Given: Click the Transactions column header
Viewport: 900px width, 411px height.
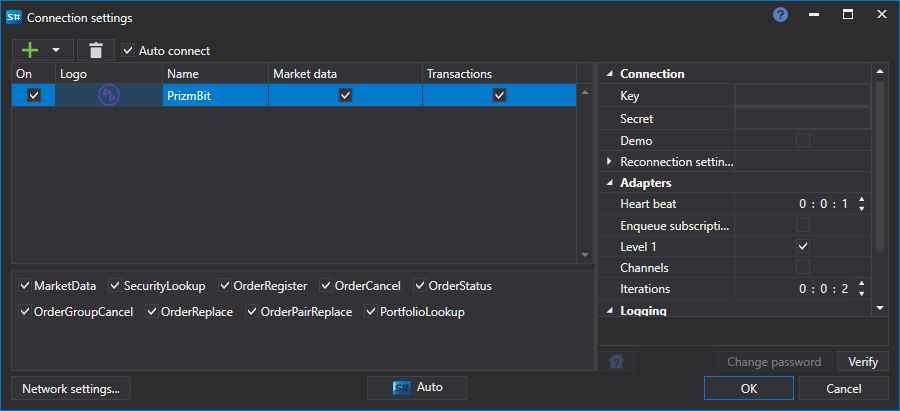Looking at the screenshot, I should [499, 74].
